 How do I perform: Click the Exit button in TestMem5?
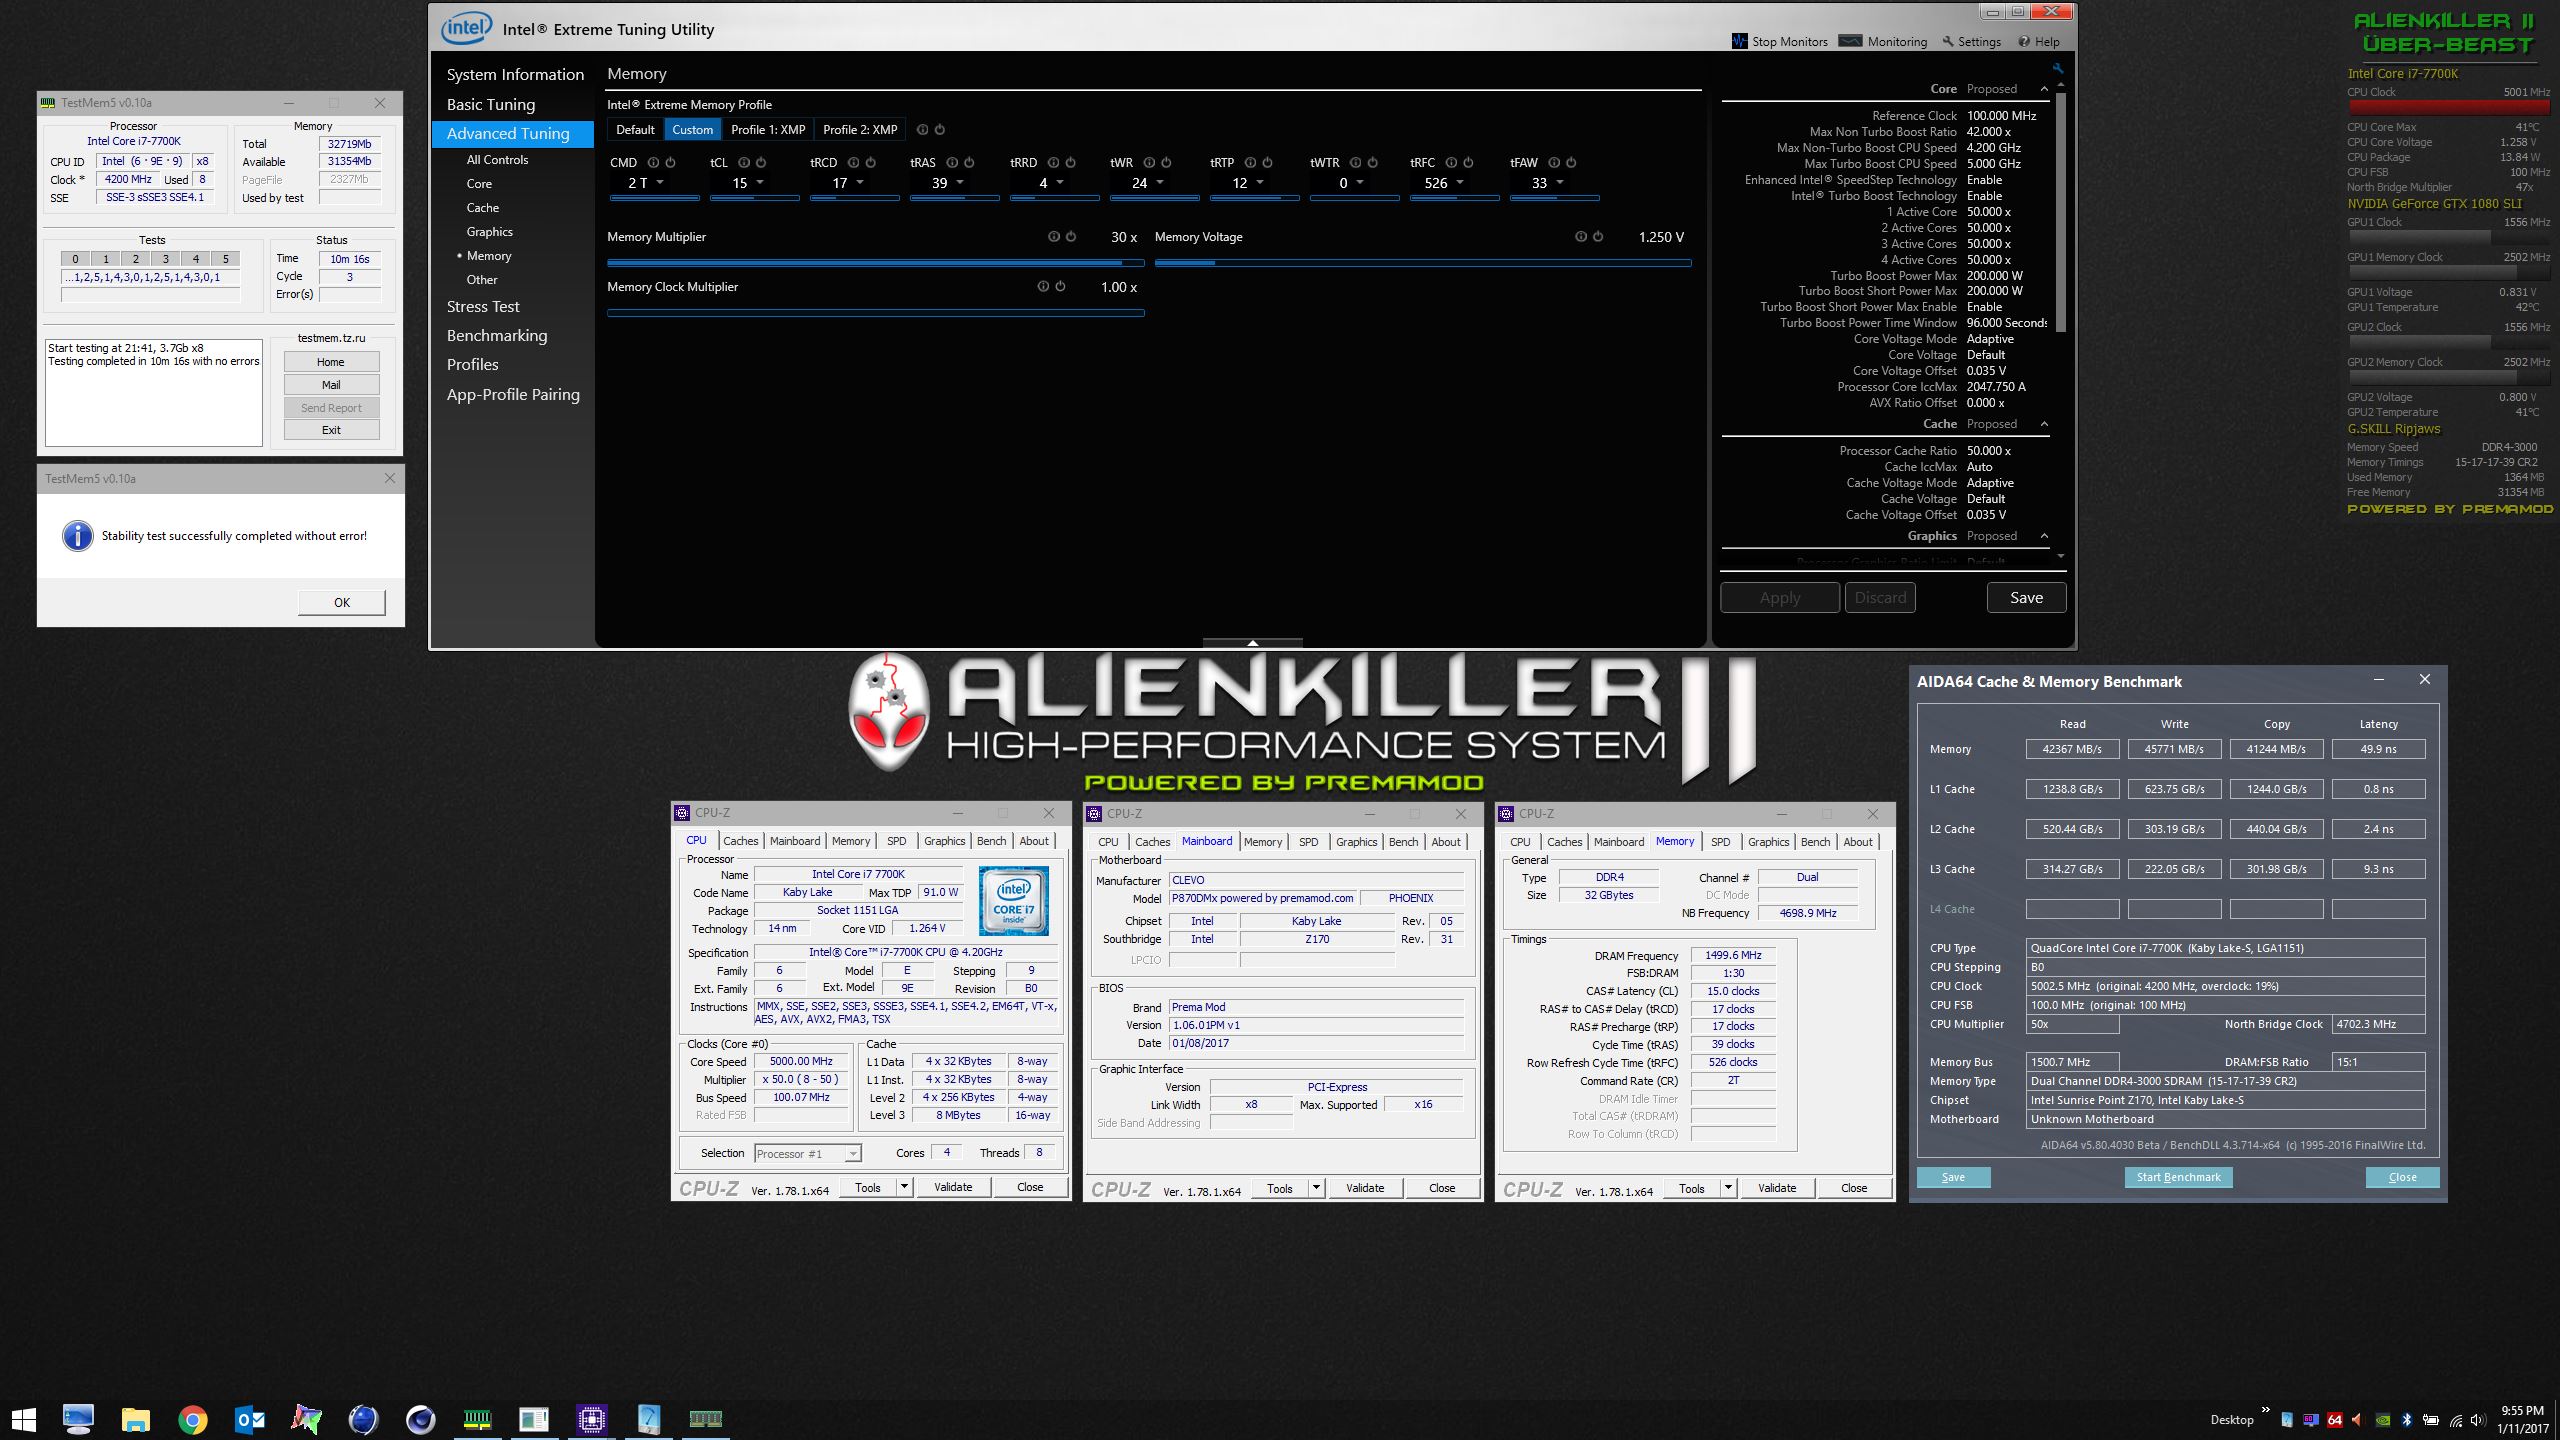[331, 430]
